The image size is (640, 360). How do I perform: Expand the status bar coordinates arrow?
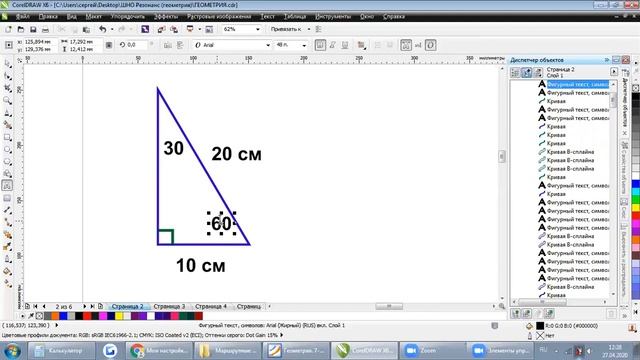pos(57,325)
